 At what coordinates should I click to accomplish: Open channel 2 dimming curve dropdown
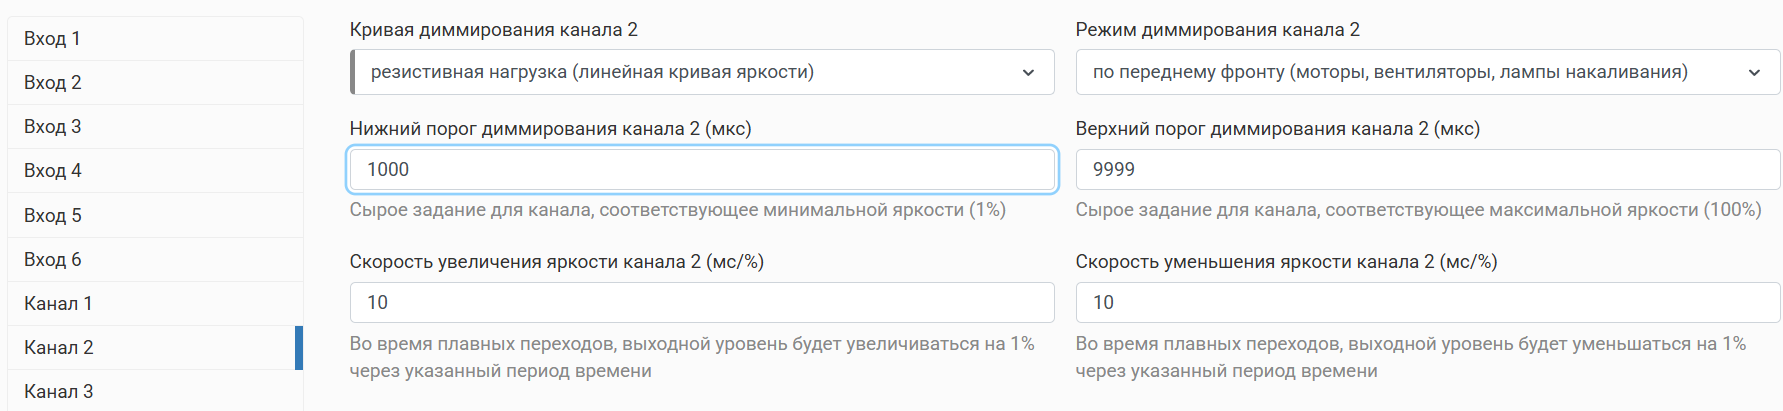point(702,72)
